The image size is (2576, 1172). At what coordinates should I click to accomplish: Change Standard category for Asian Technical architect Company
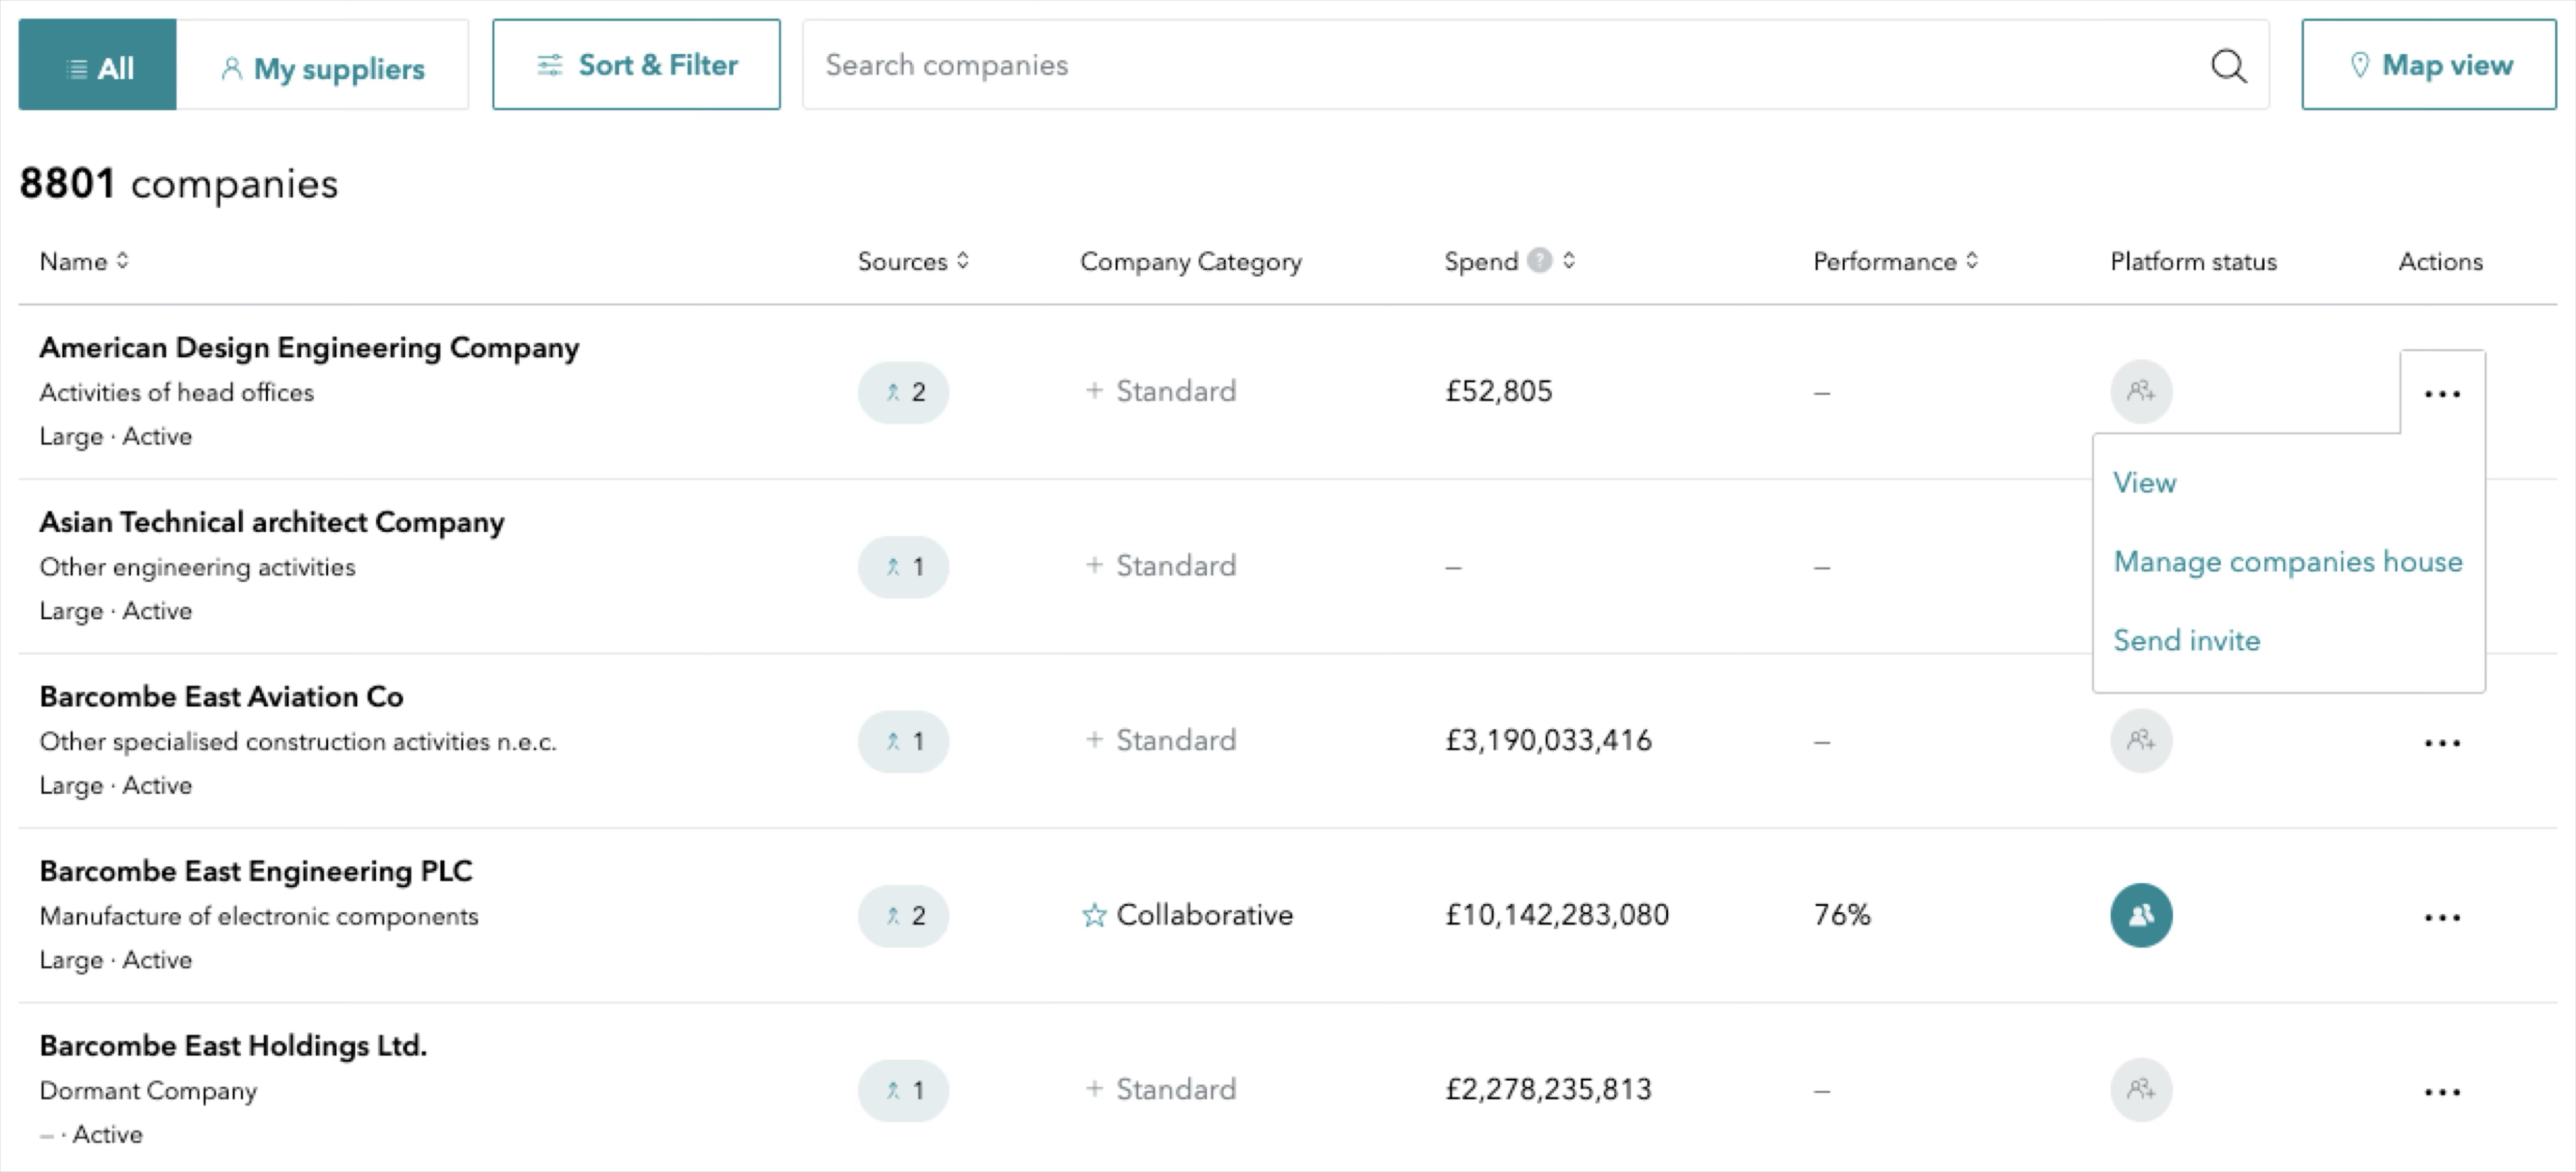point(1160,566)
